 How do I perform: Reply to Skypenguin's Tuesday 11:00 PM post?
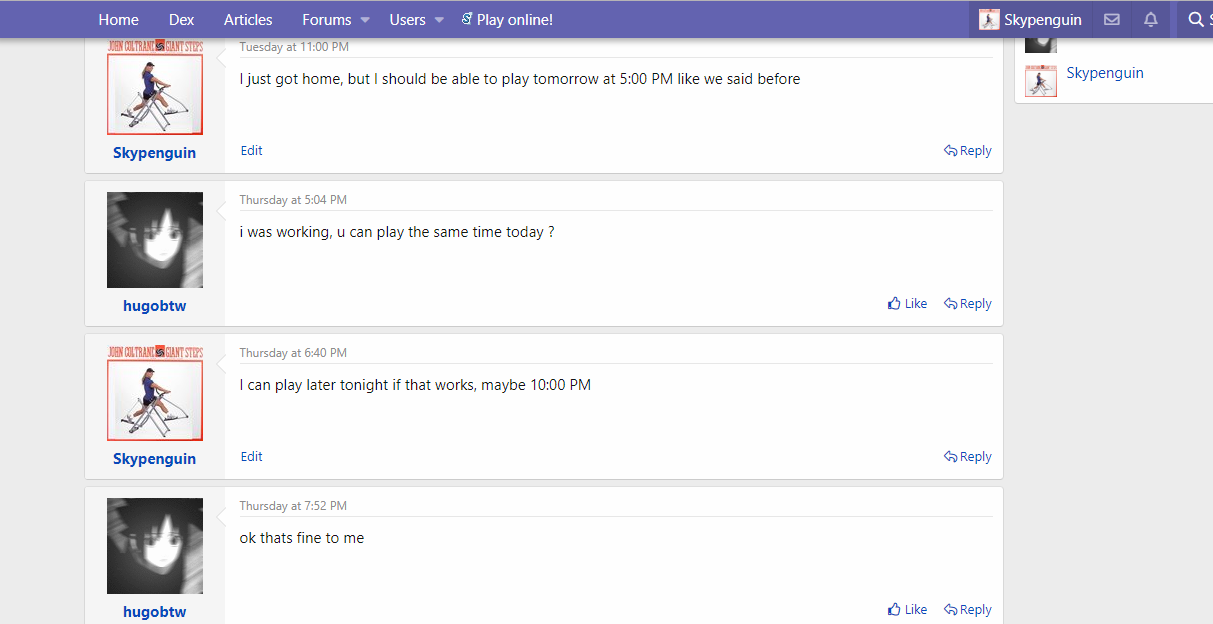pyautogui.click(x=968, y=151)
